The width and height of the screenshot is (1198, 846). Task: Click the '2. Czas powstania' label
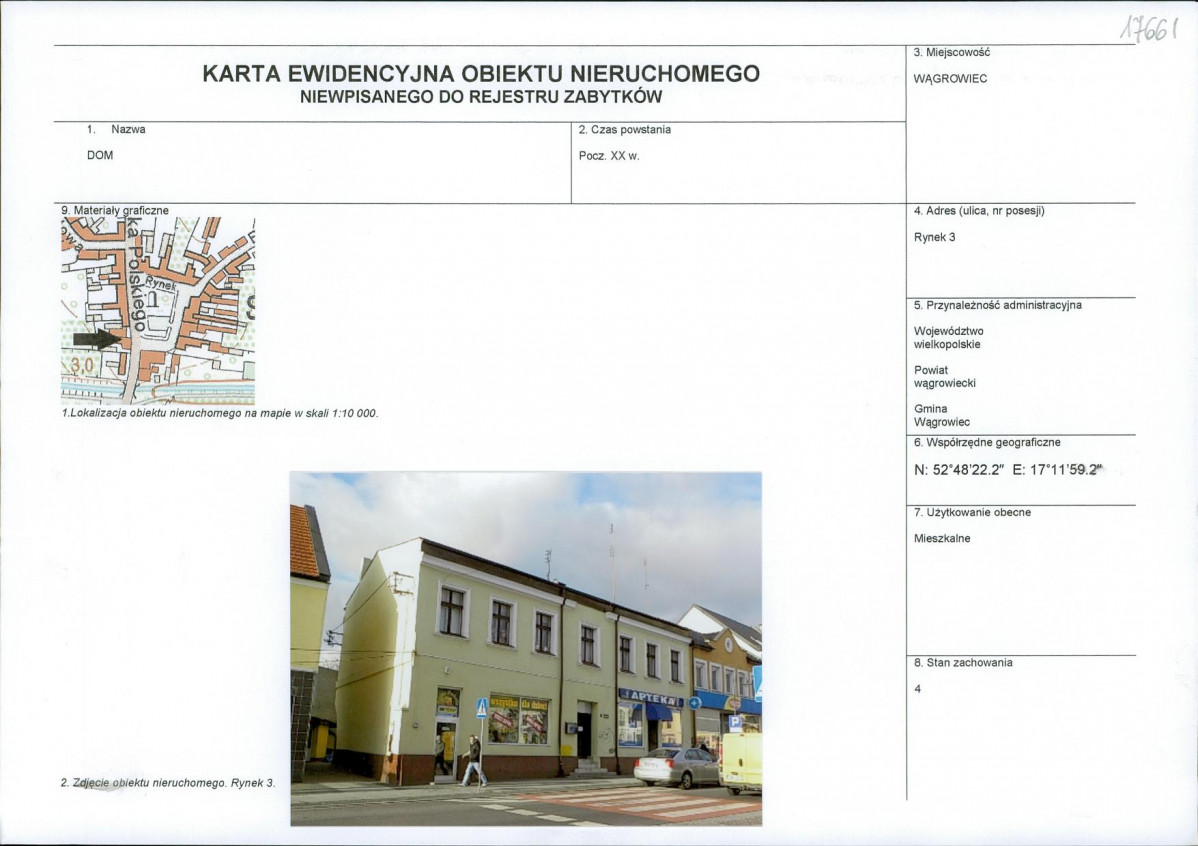coord(625,130)
